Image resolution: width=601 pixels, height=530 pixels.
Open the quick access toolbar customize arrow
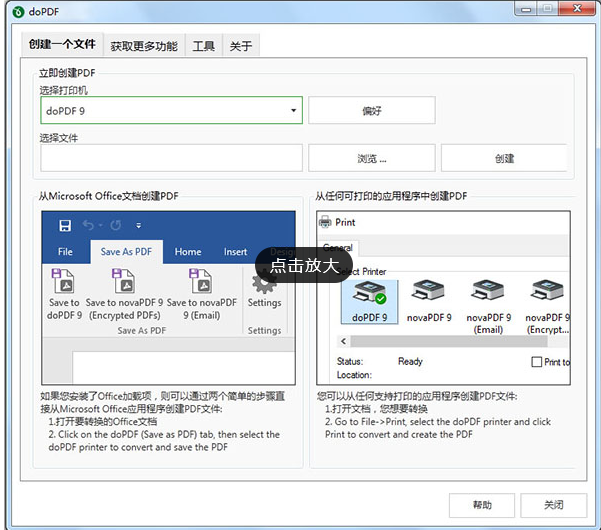tap(139, 225)
